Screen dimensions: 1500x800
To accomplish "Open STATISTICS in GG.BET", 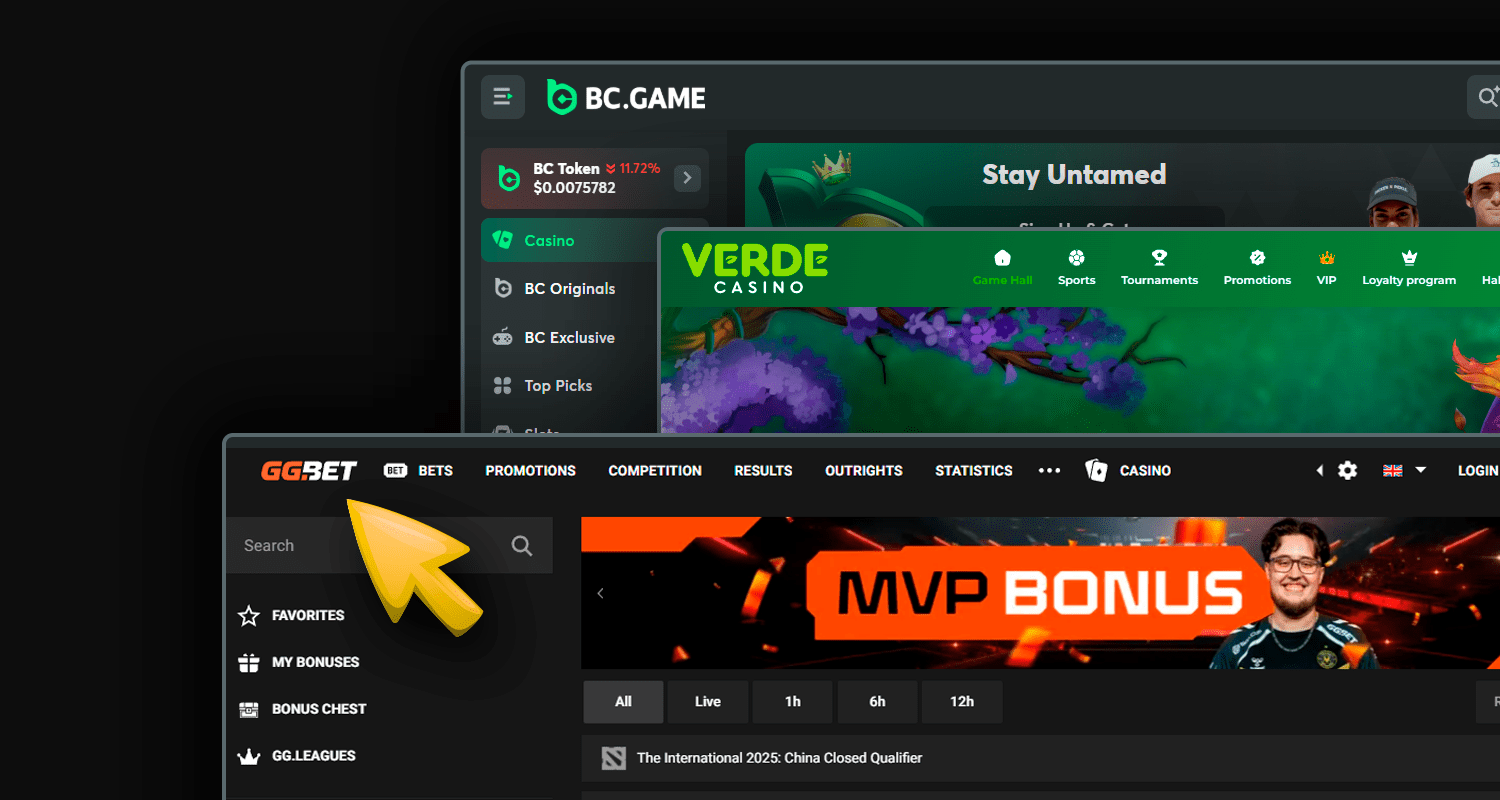I will [x=974, y=471].
